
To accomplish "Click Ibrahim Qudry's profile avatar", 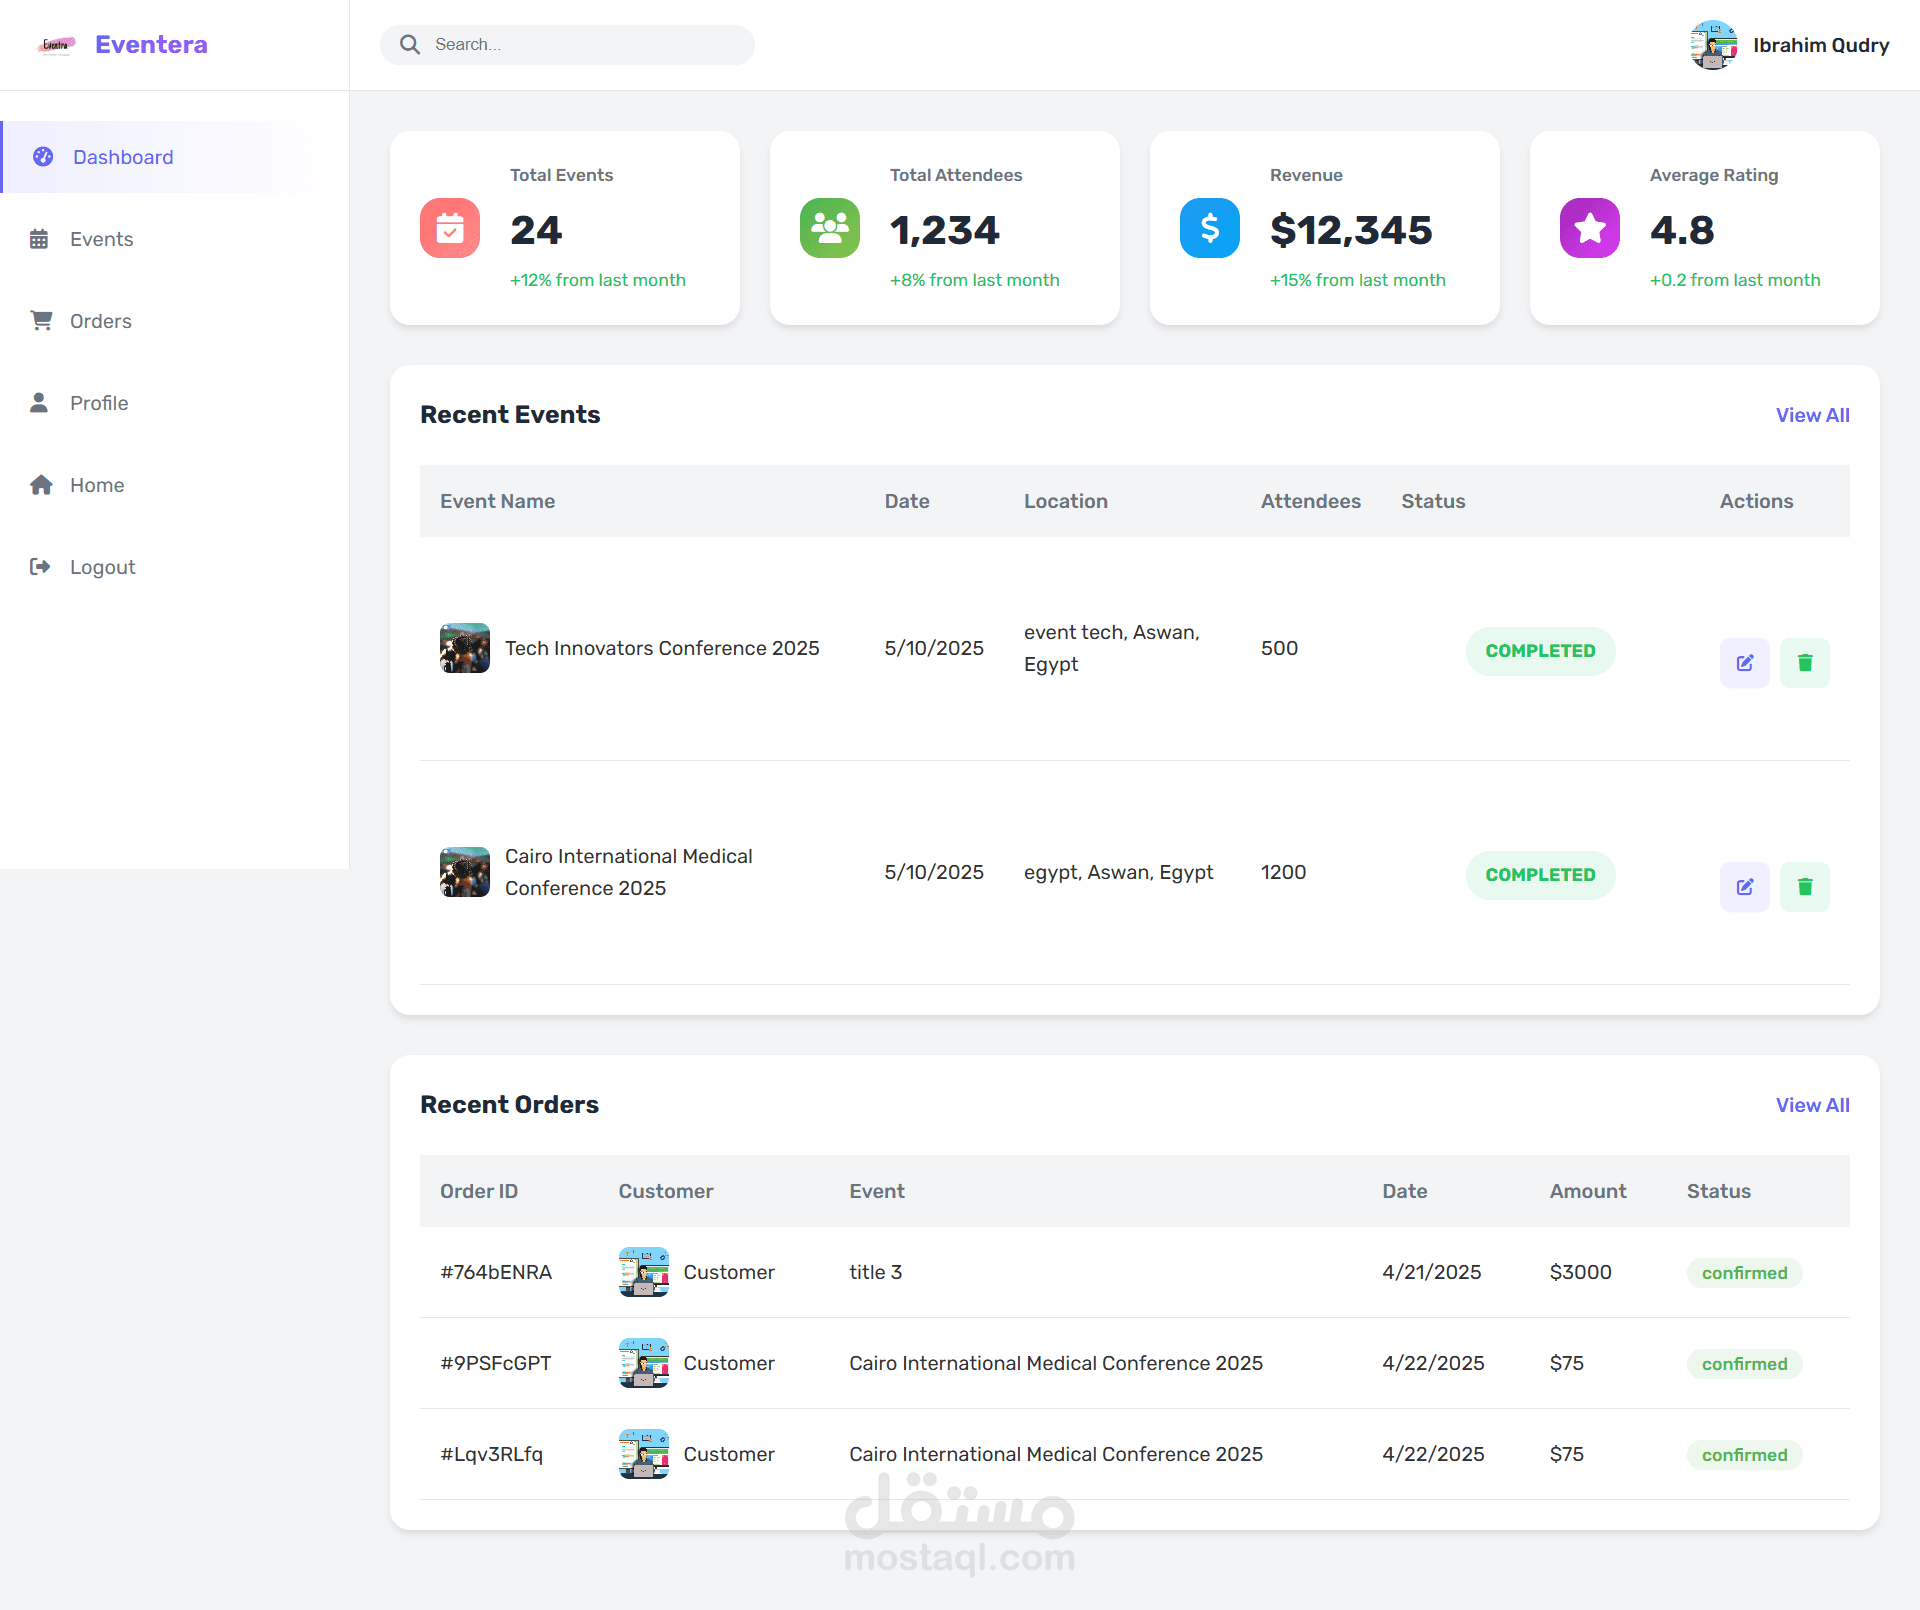I will click(x=1713, y=45).
